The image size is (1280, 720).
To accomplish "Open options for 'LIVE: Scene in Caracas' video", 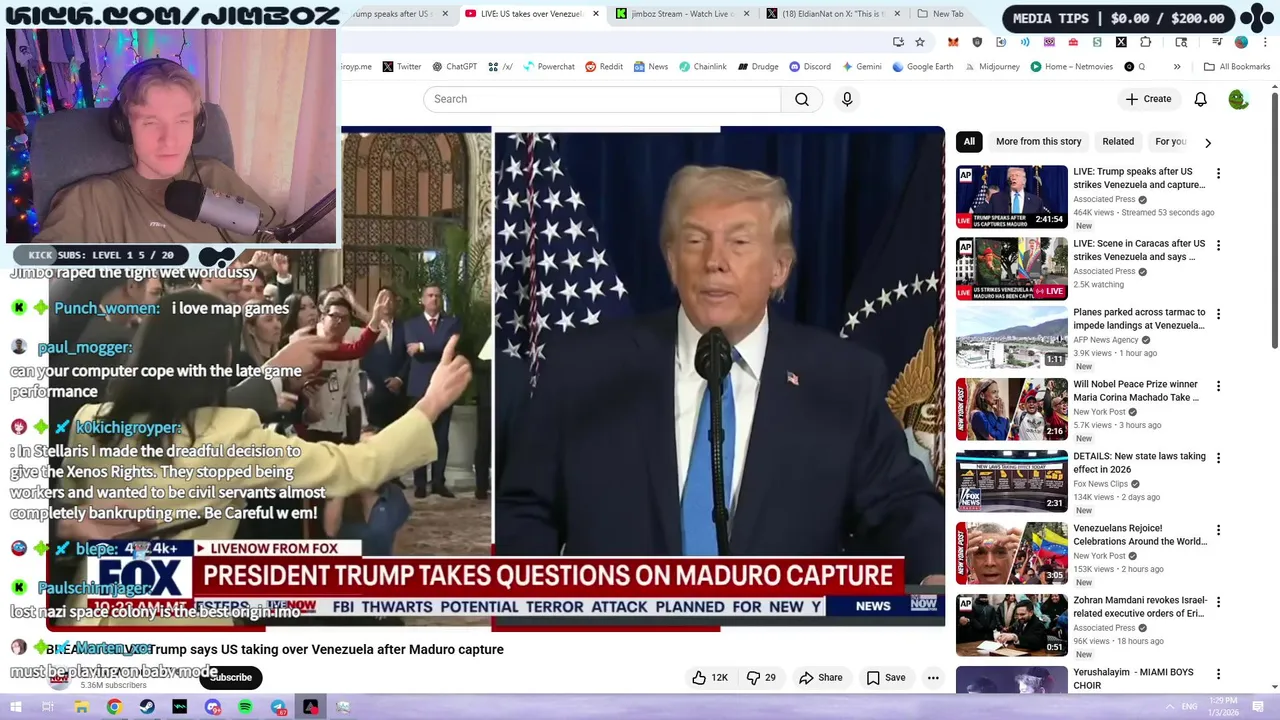I will pos(1218,245).
